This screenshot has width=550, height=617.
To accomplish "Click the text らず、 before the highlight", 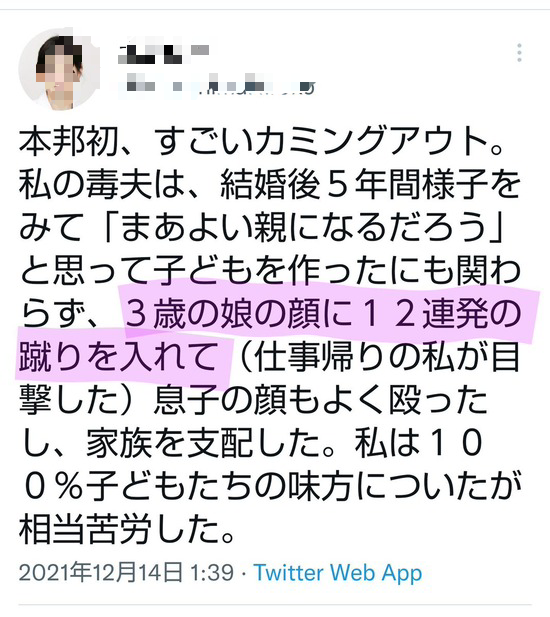I will (x=69, y=314).
